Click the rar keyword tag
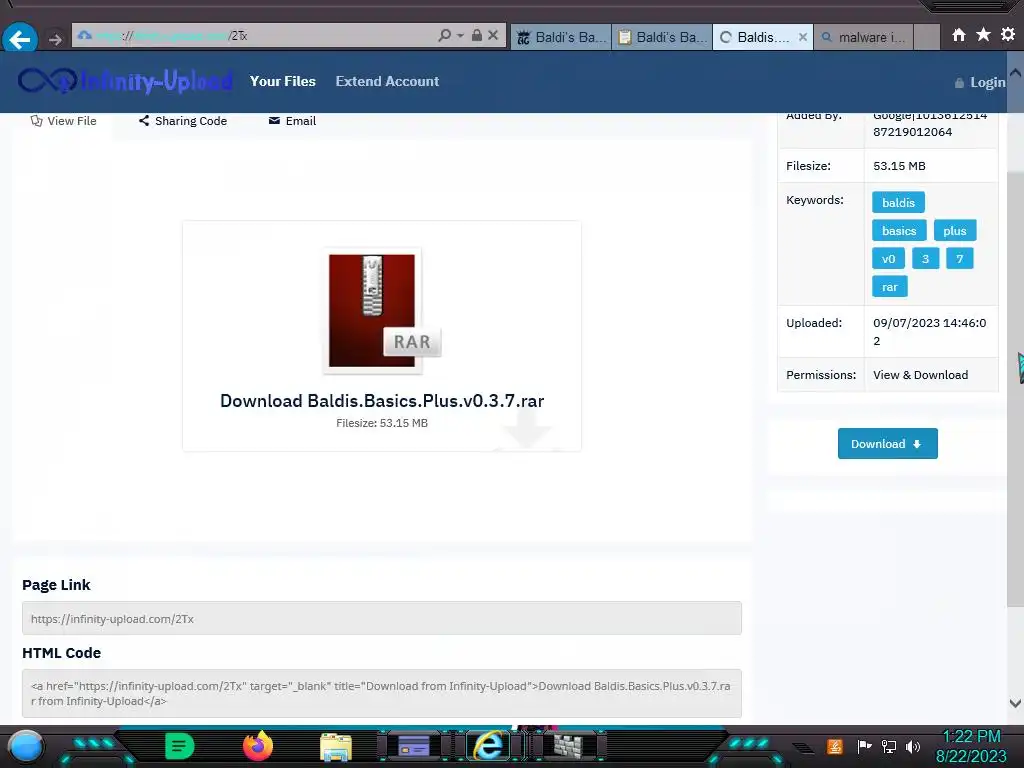The width and height of the screenshot is (1024, 768). (x=889, y=287)
